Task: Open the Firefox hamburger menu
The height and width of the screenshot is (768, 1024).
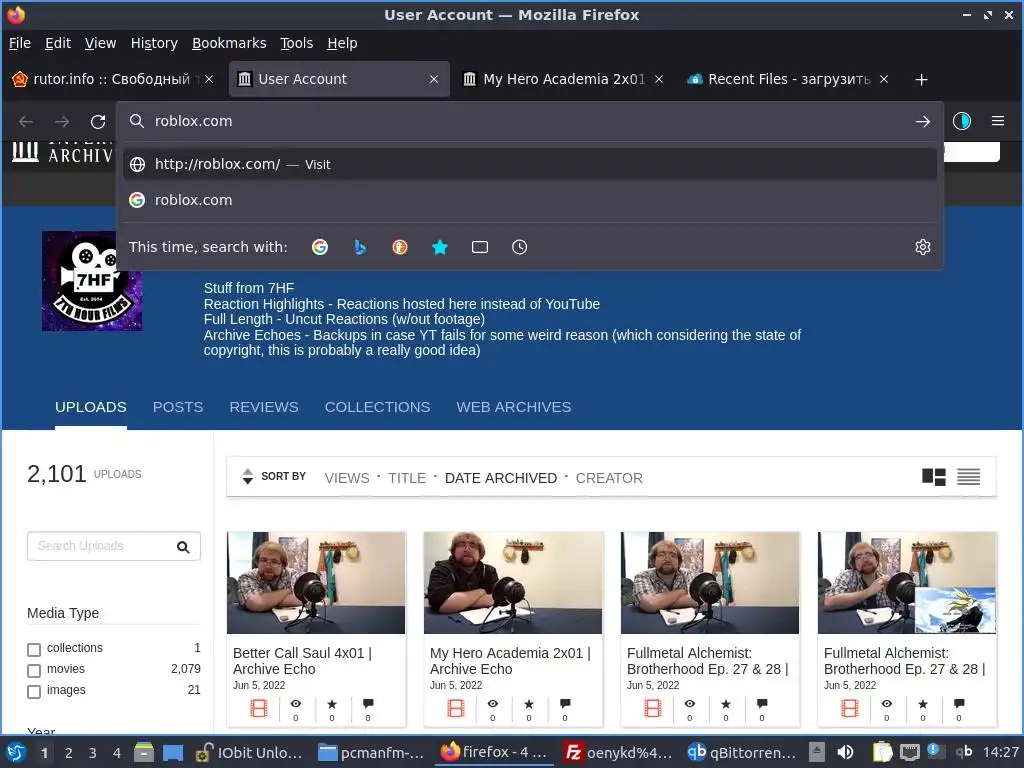Action: coord(998,121)
